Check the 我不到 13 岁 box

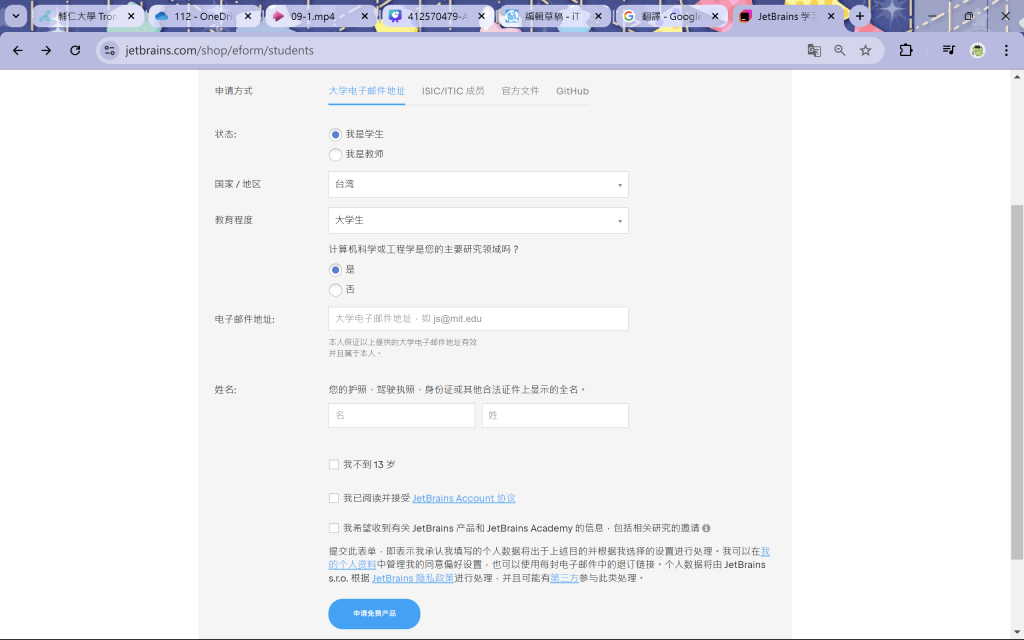tap(334, 464)
